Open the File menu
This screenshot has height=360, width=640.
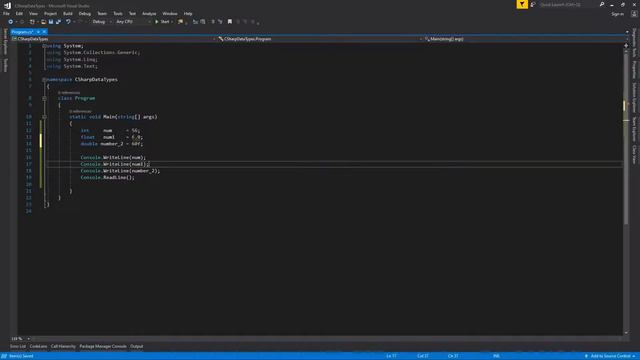click(6, 13)
